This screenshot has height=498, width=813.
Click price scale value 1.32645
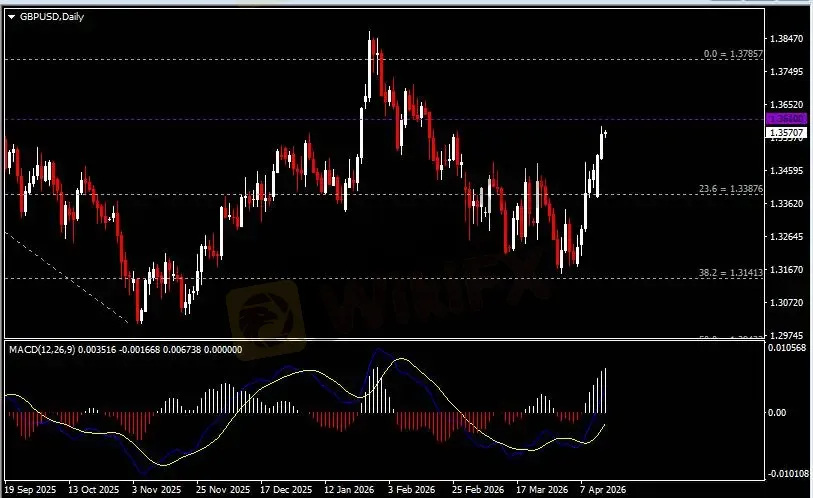[787, 237]
